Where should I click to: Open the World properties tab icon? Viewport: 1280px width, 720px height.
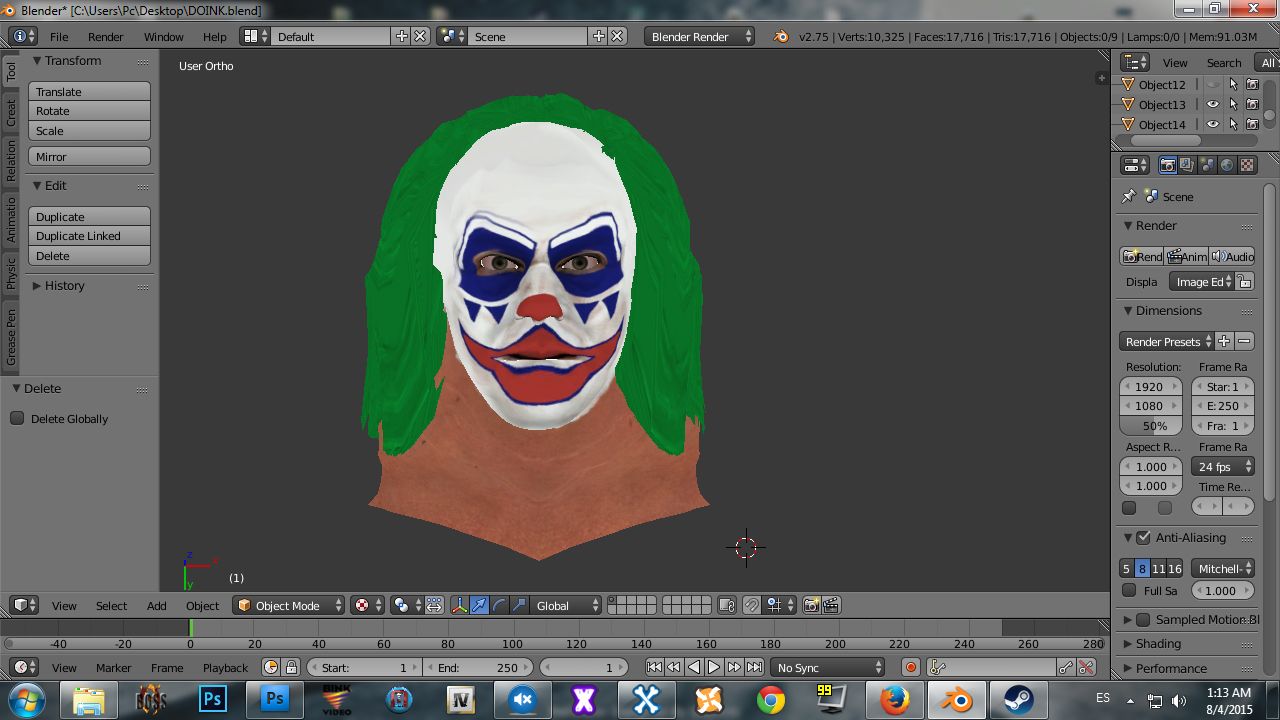(x=1227, y=165)
